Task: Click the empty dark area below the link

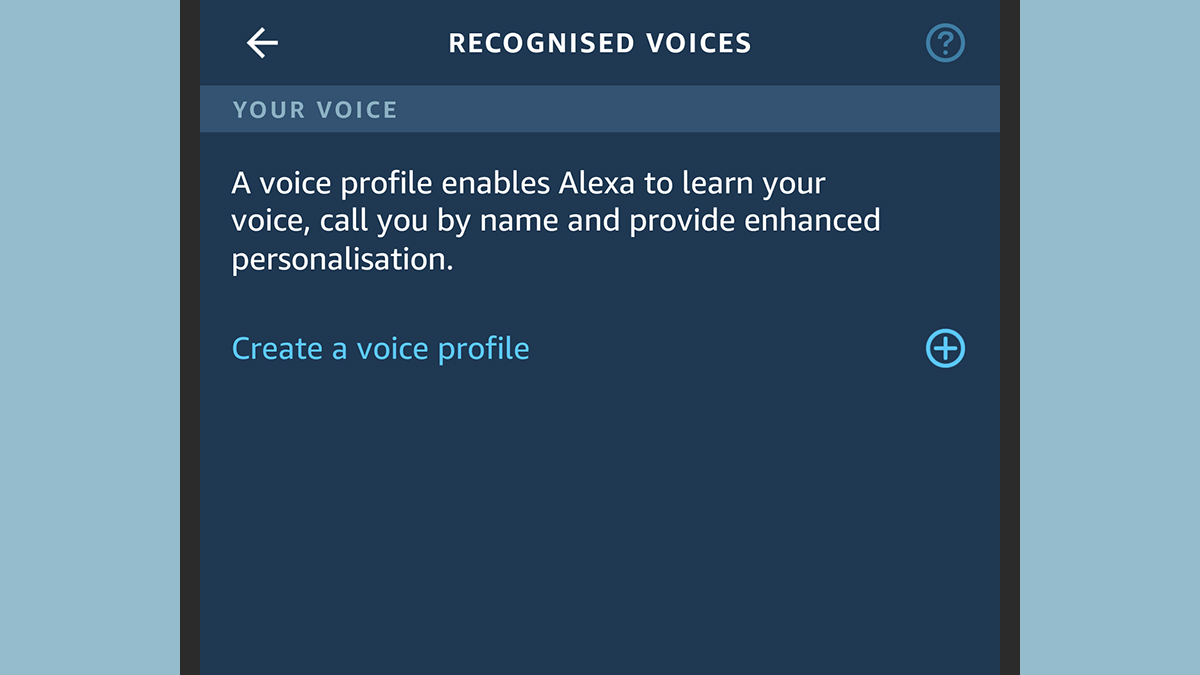Action: click(600, 520)
